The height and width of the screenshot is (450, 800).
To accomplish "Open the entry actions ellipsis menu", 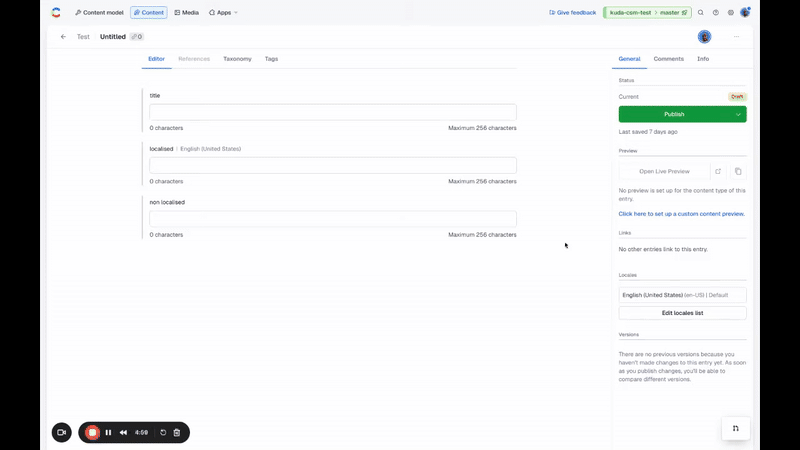I will (736, 37).
